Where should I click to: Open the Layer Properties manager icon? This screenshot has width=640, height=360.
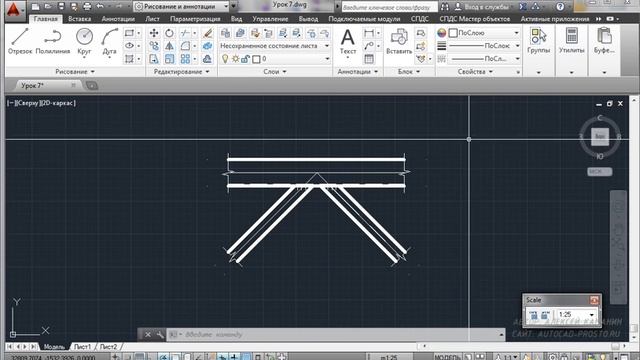(x=225, y=33)
